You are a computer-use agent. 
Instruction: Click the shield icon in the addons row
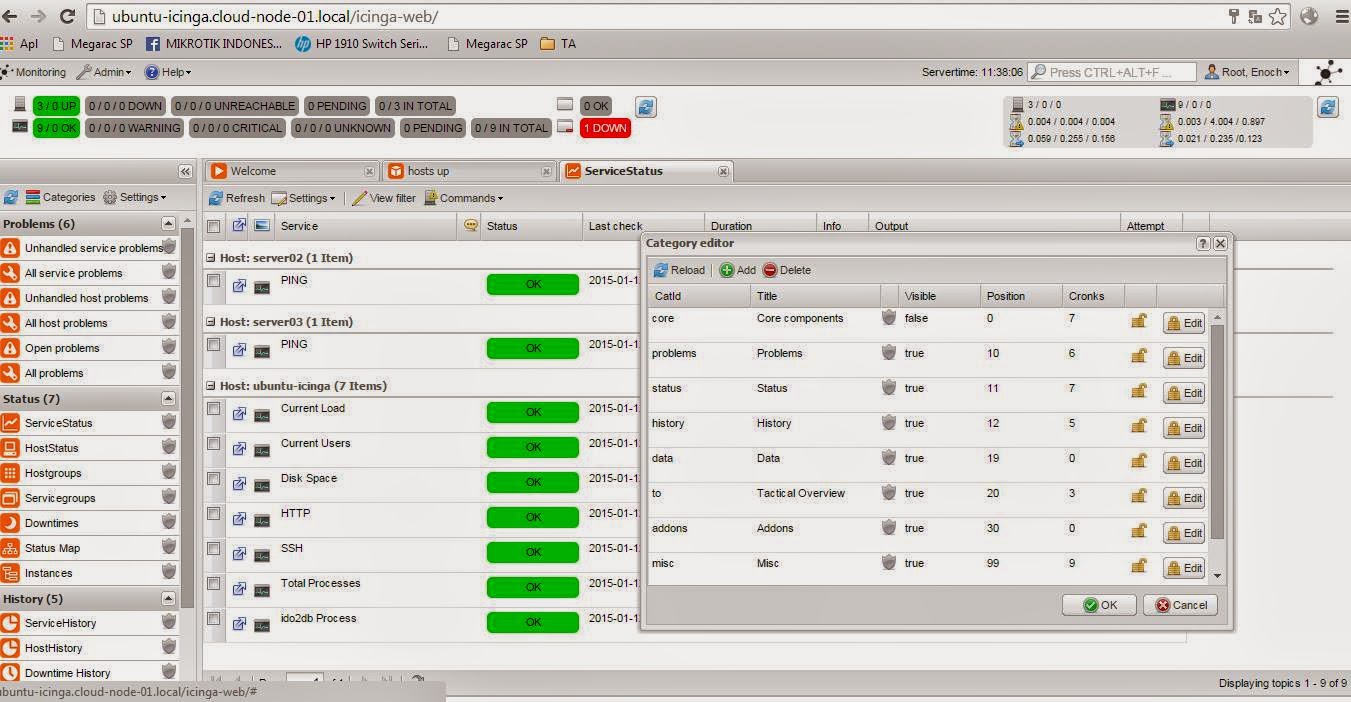[x=888, y=528]
